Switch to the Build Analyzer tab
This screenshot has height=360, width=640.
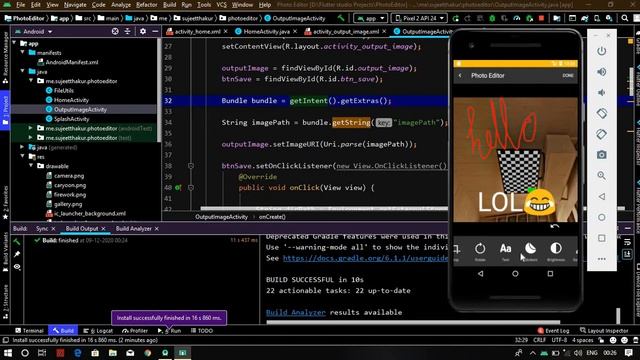pos(133,229)
